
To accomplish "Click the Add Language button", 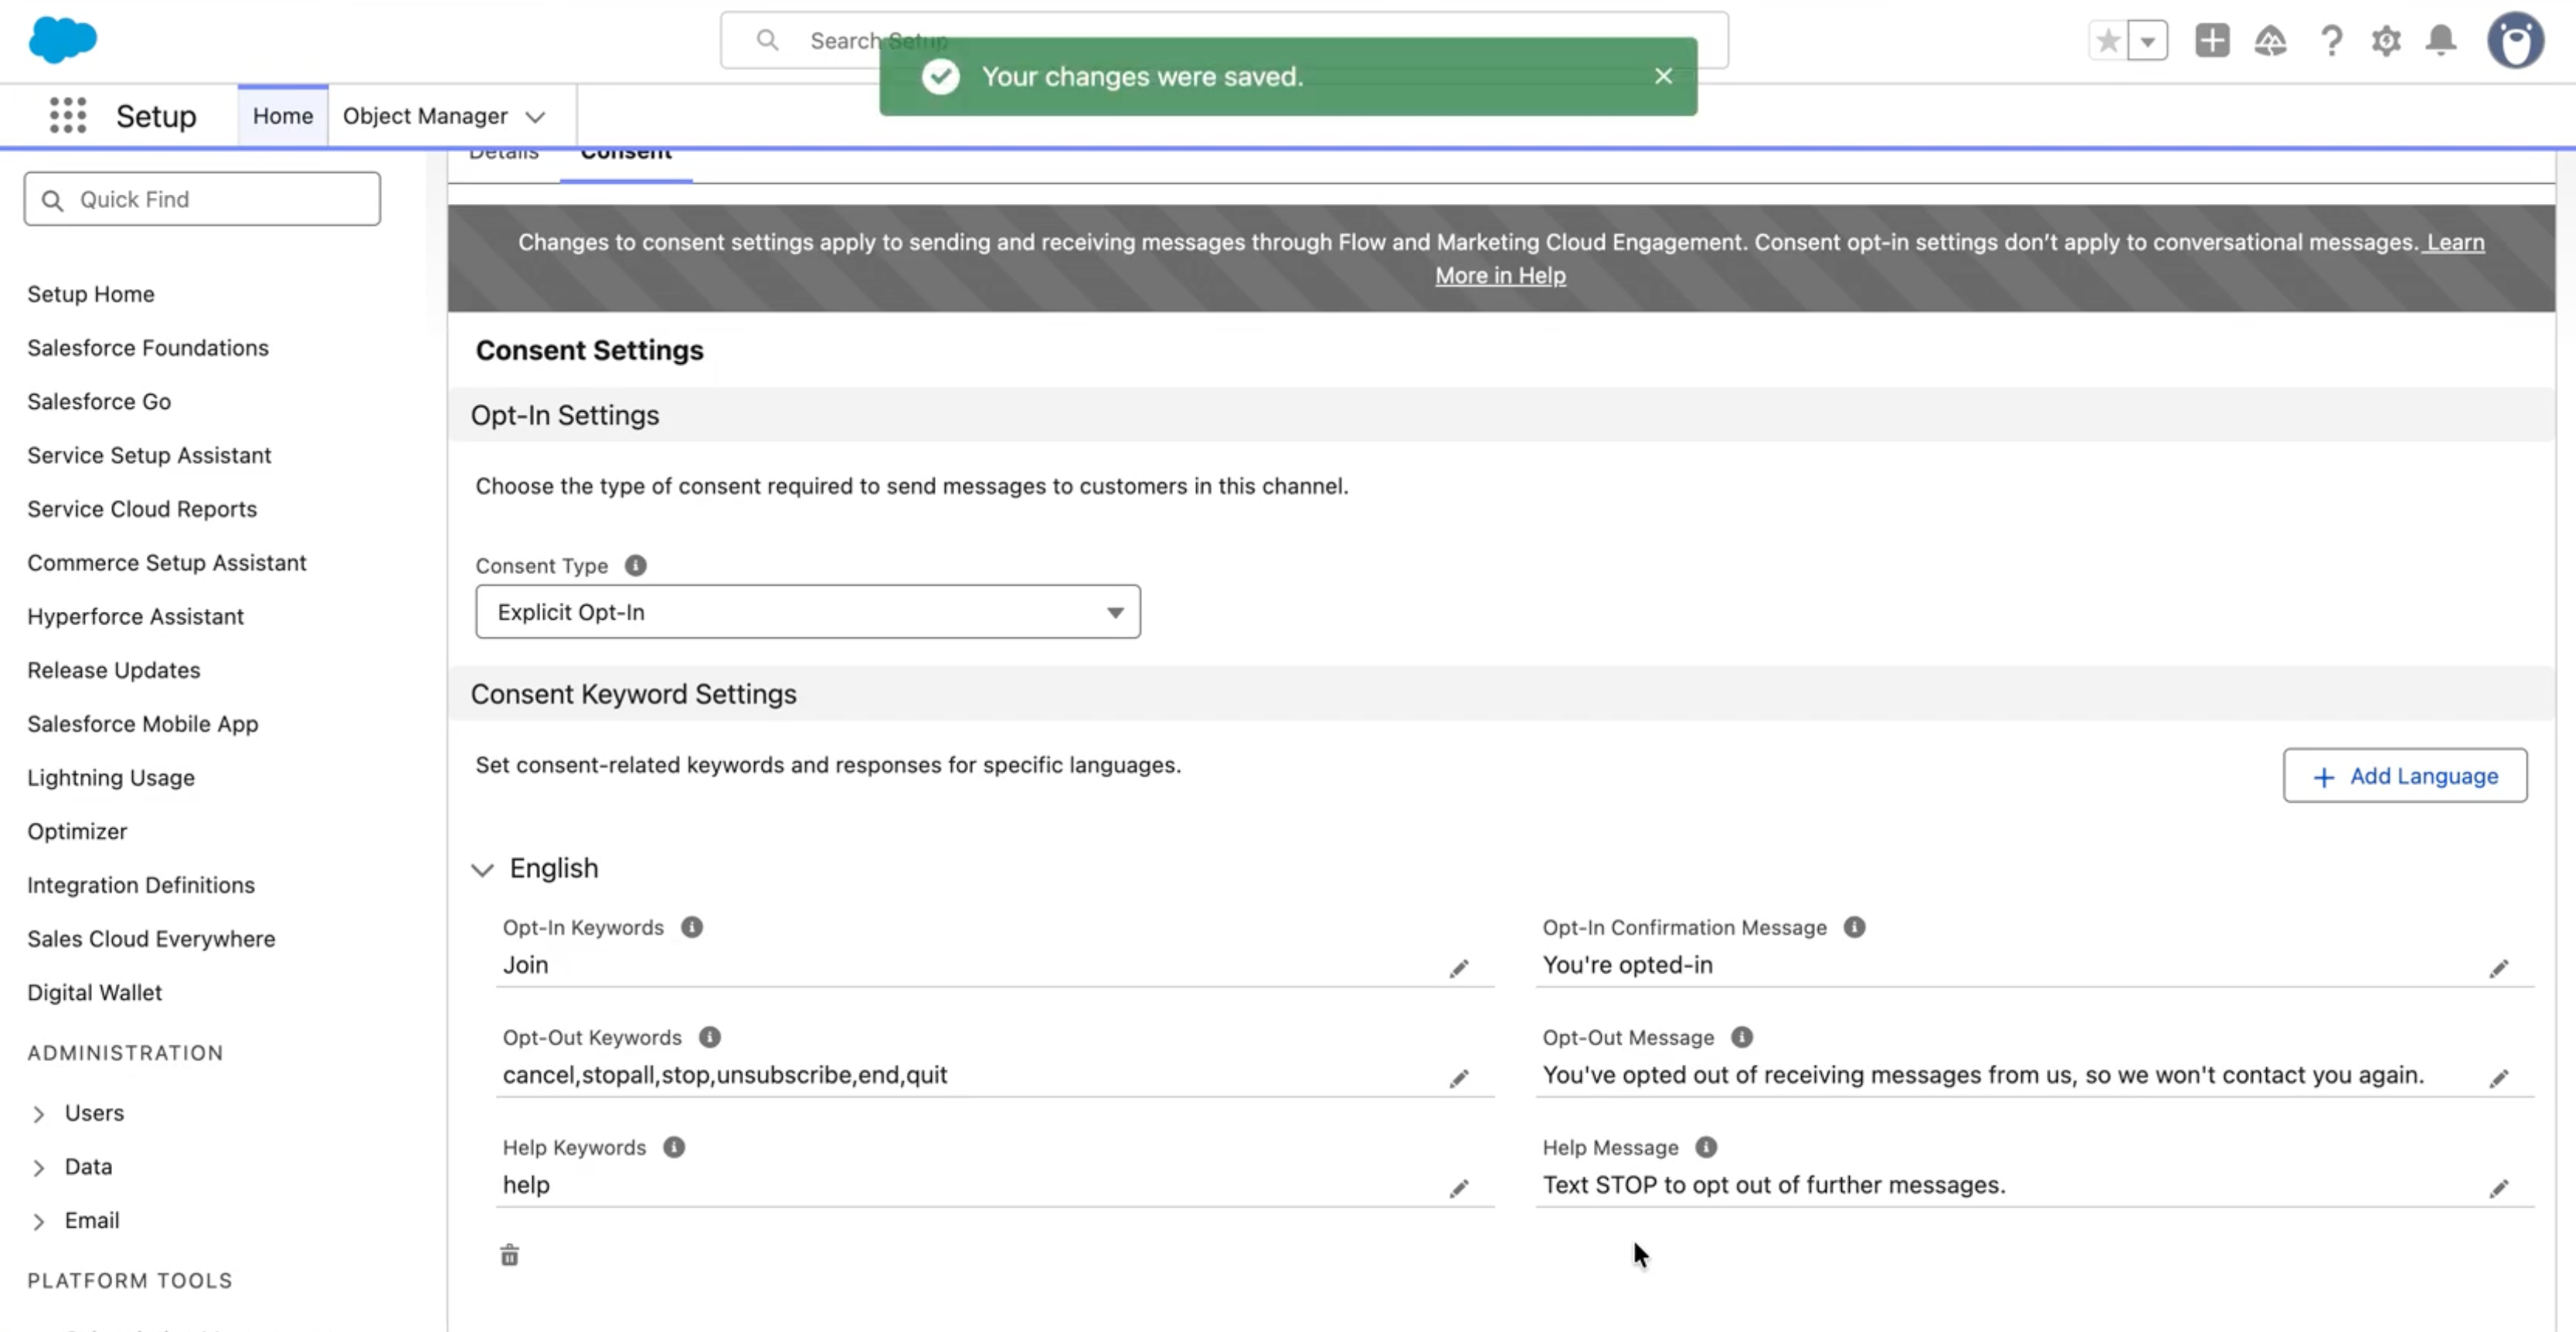I will pyautogui.click(x=2405, y=776).
